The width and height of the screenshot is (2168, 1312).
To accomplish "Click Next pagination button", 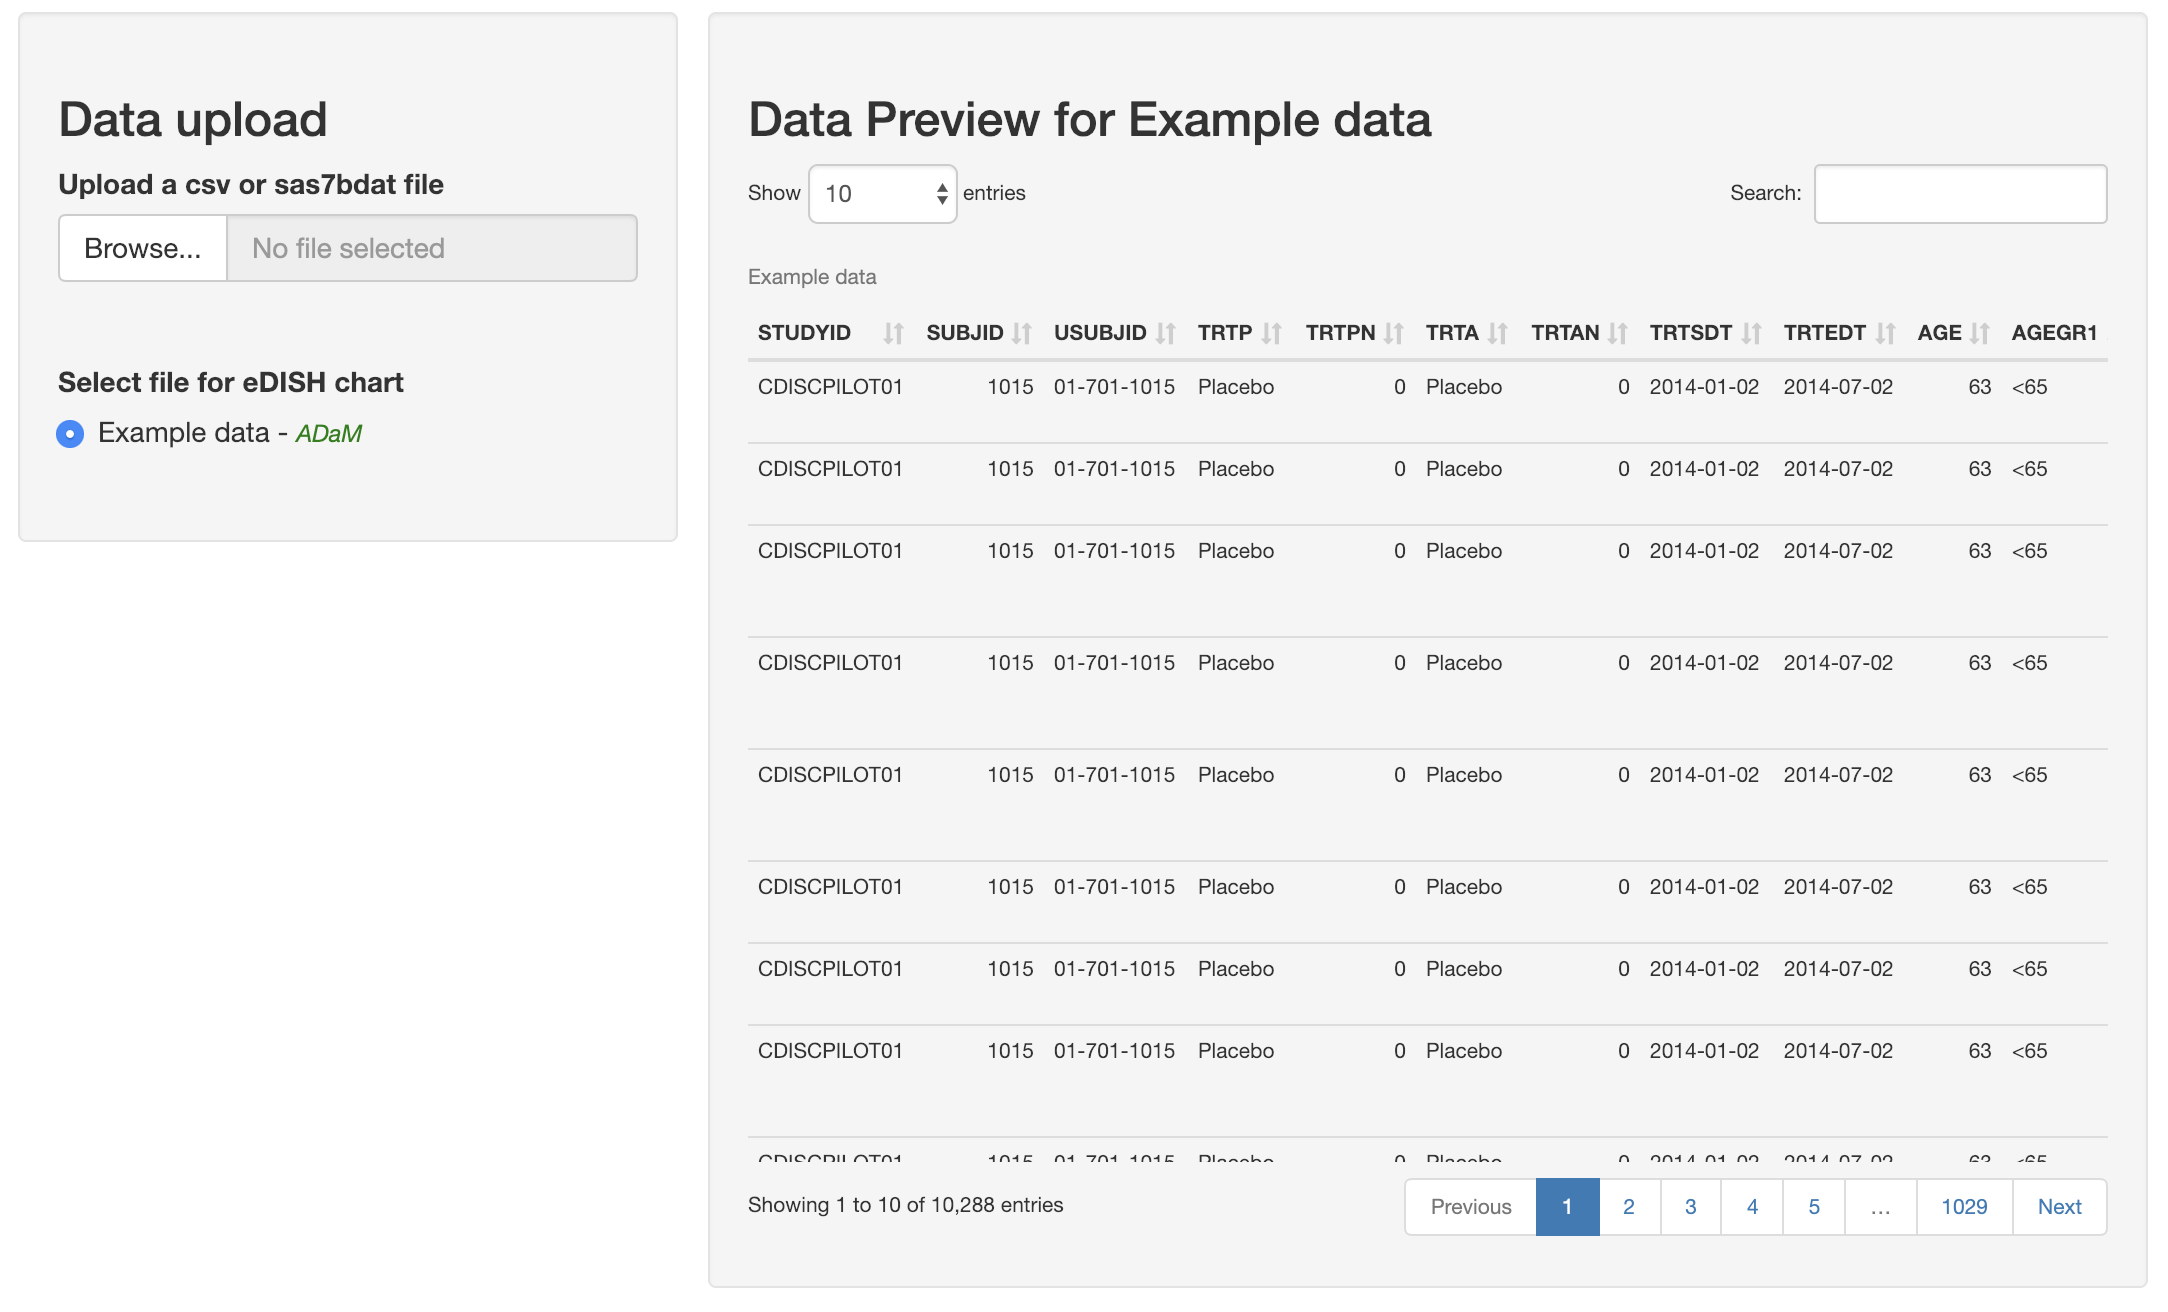I will [2059, 1207].
